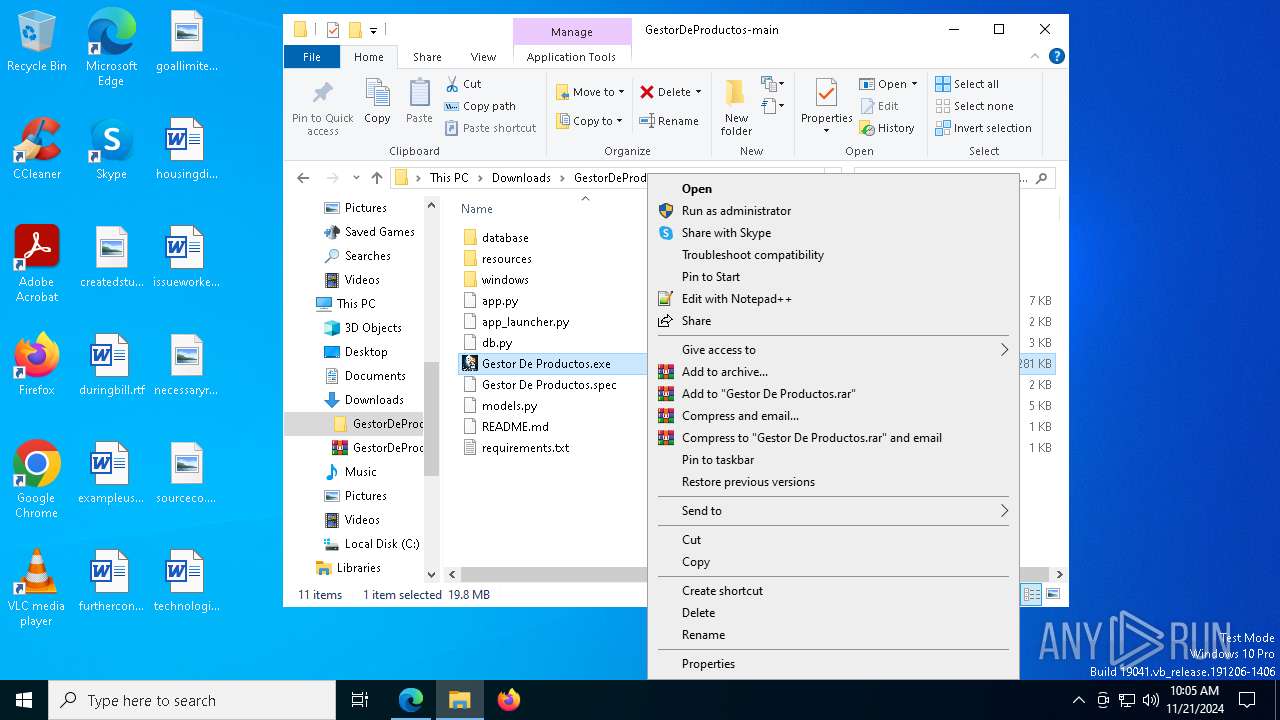Open the Application Tools tab
This screenshot has width=1280, height=720.
[571, 57]
